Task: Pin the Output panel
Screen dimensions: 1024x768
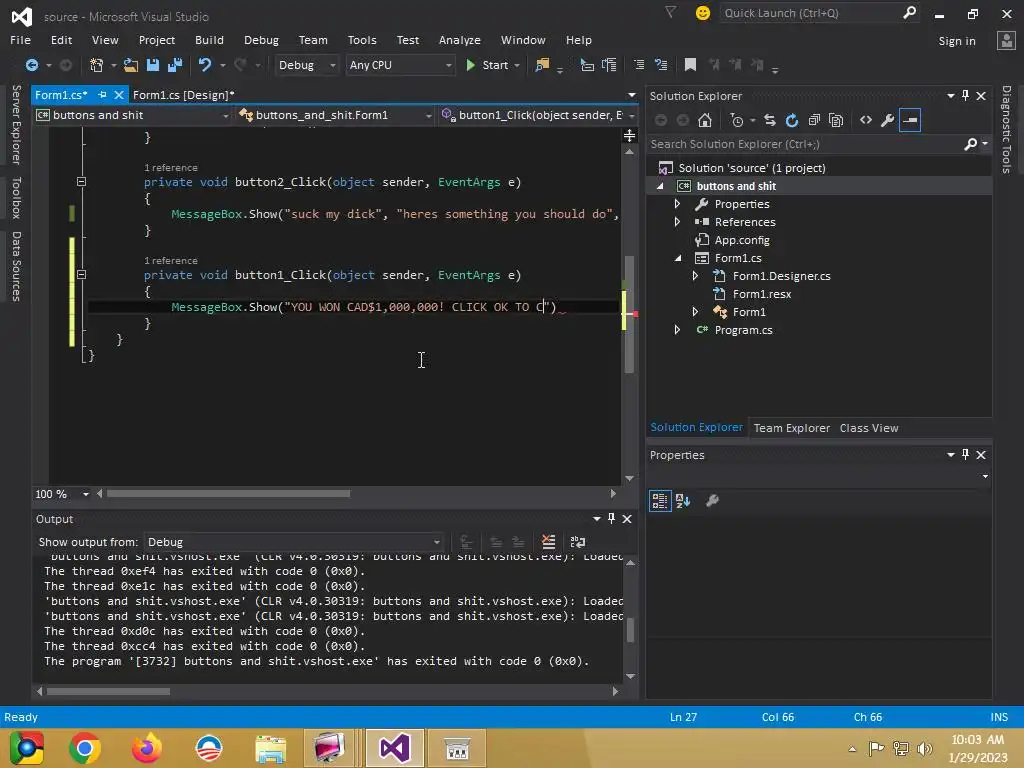Action: [611, 519]
